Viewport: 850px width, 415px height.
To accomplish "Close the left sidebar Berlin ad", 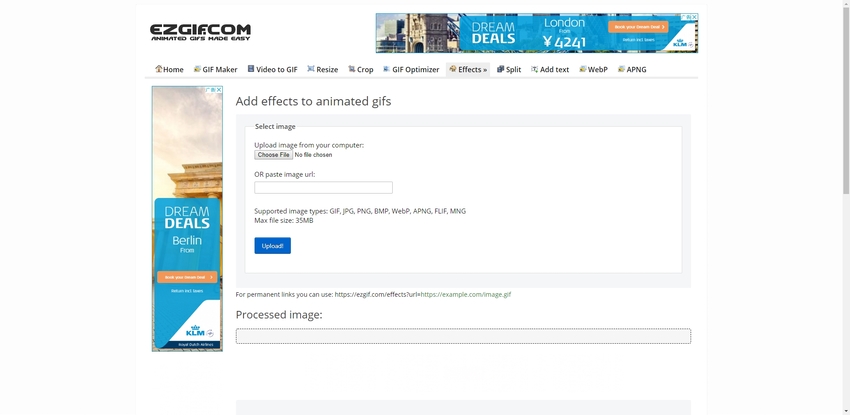I will coord(218,90).
